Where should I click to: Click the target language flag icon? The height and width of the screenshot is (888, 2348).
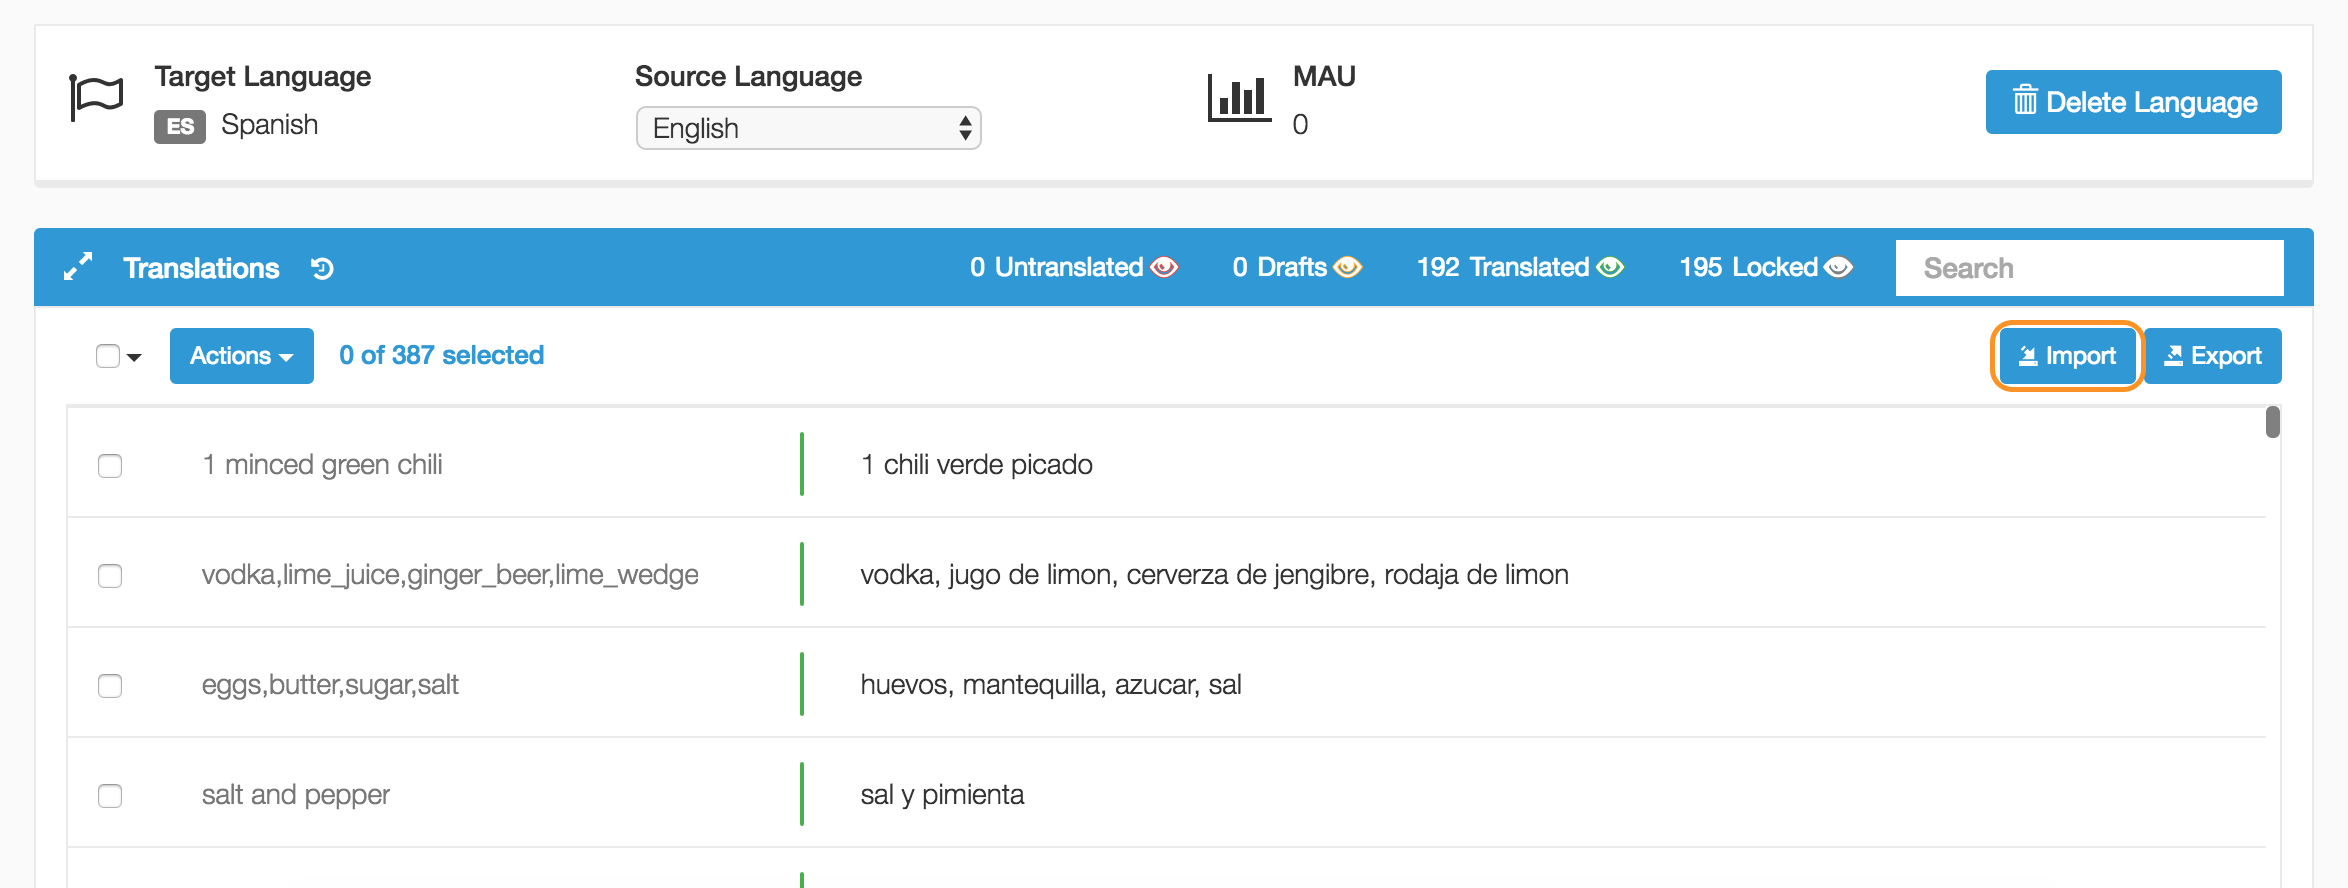coord(96,98)
